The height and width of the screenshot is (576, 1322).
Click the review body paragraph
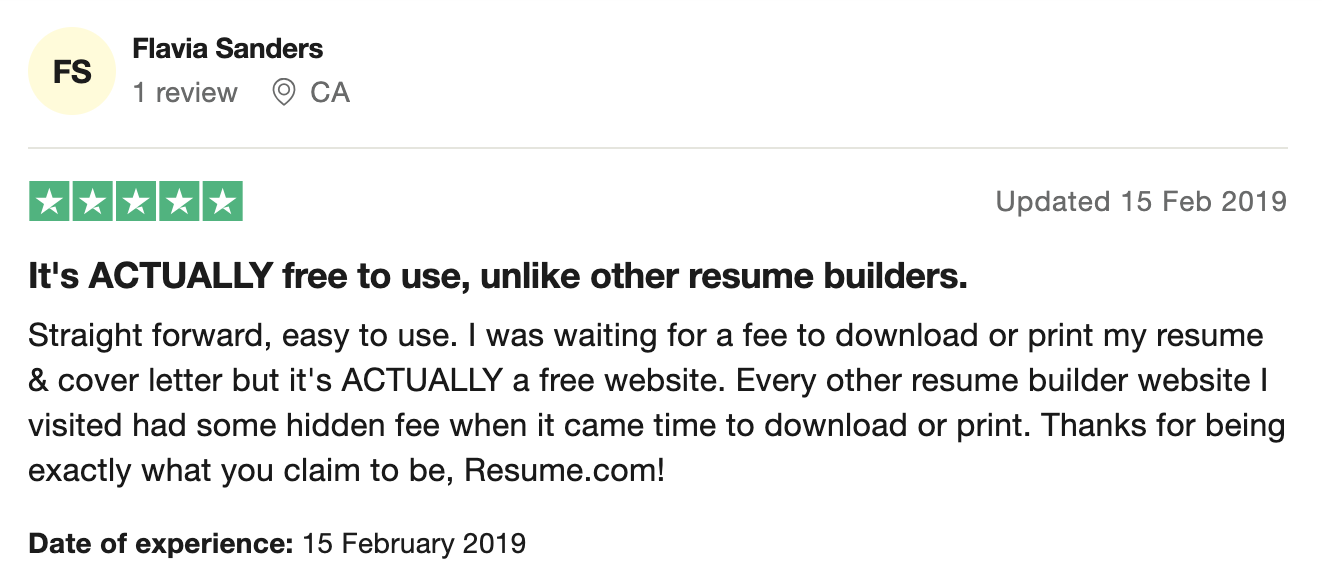click(x=657, y=402)
